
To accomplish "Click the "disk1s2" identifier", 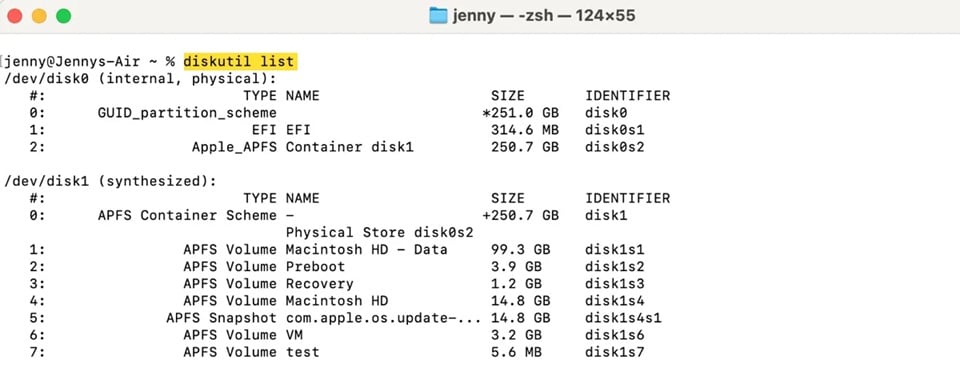I will click(615, 267).
